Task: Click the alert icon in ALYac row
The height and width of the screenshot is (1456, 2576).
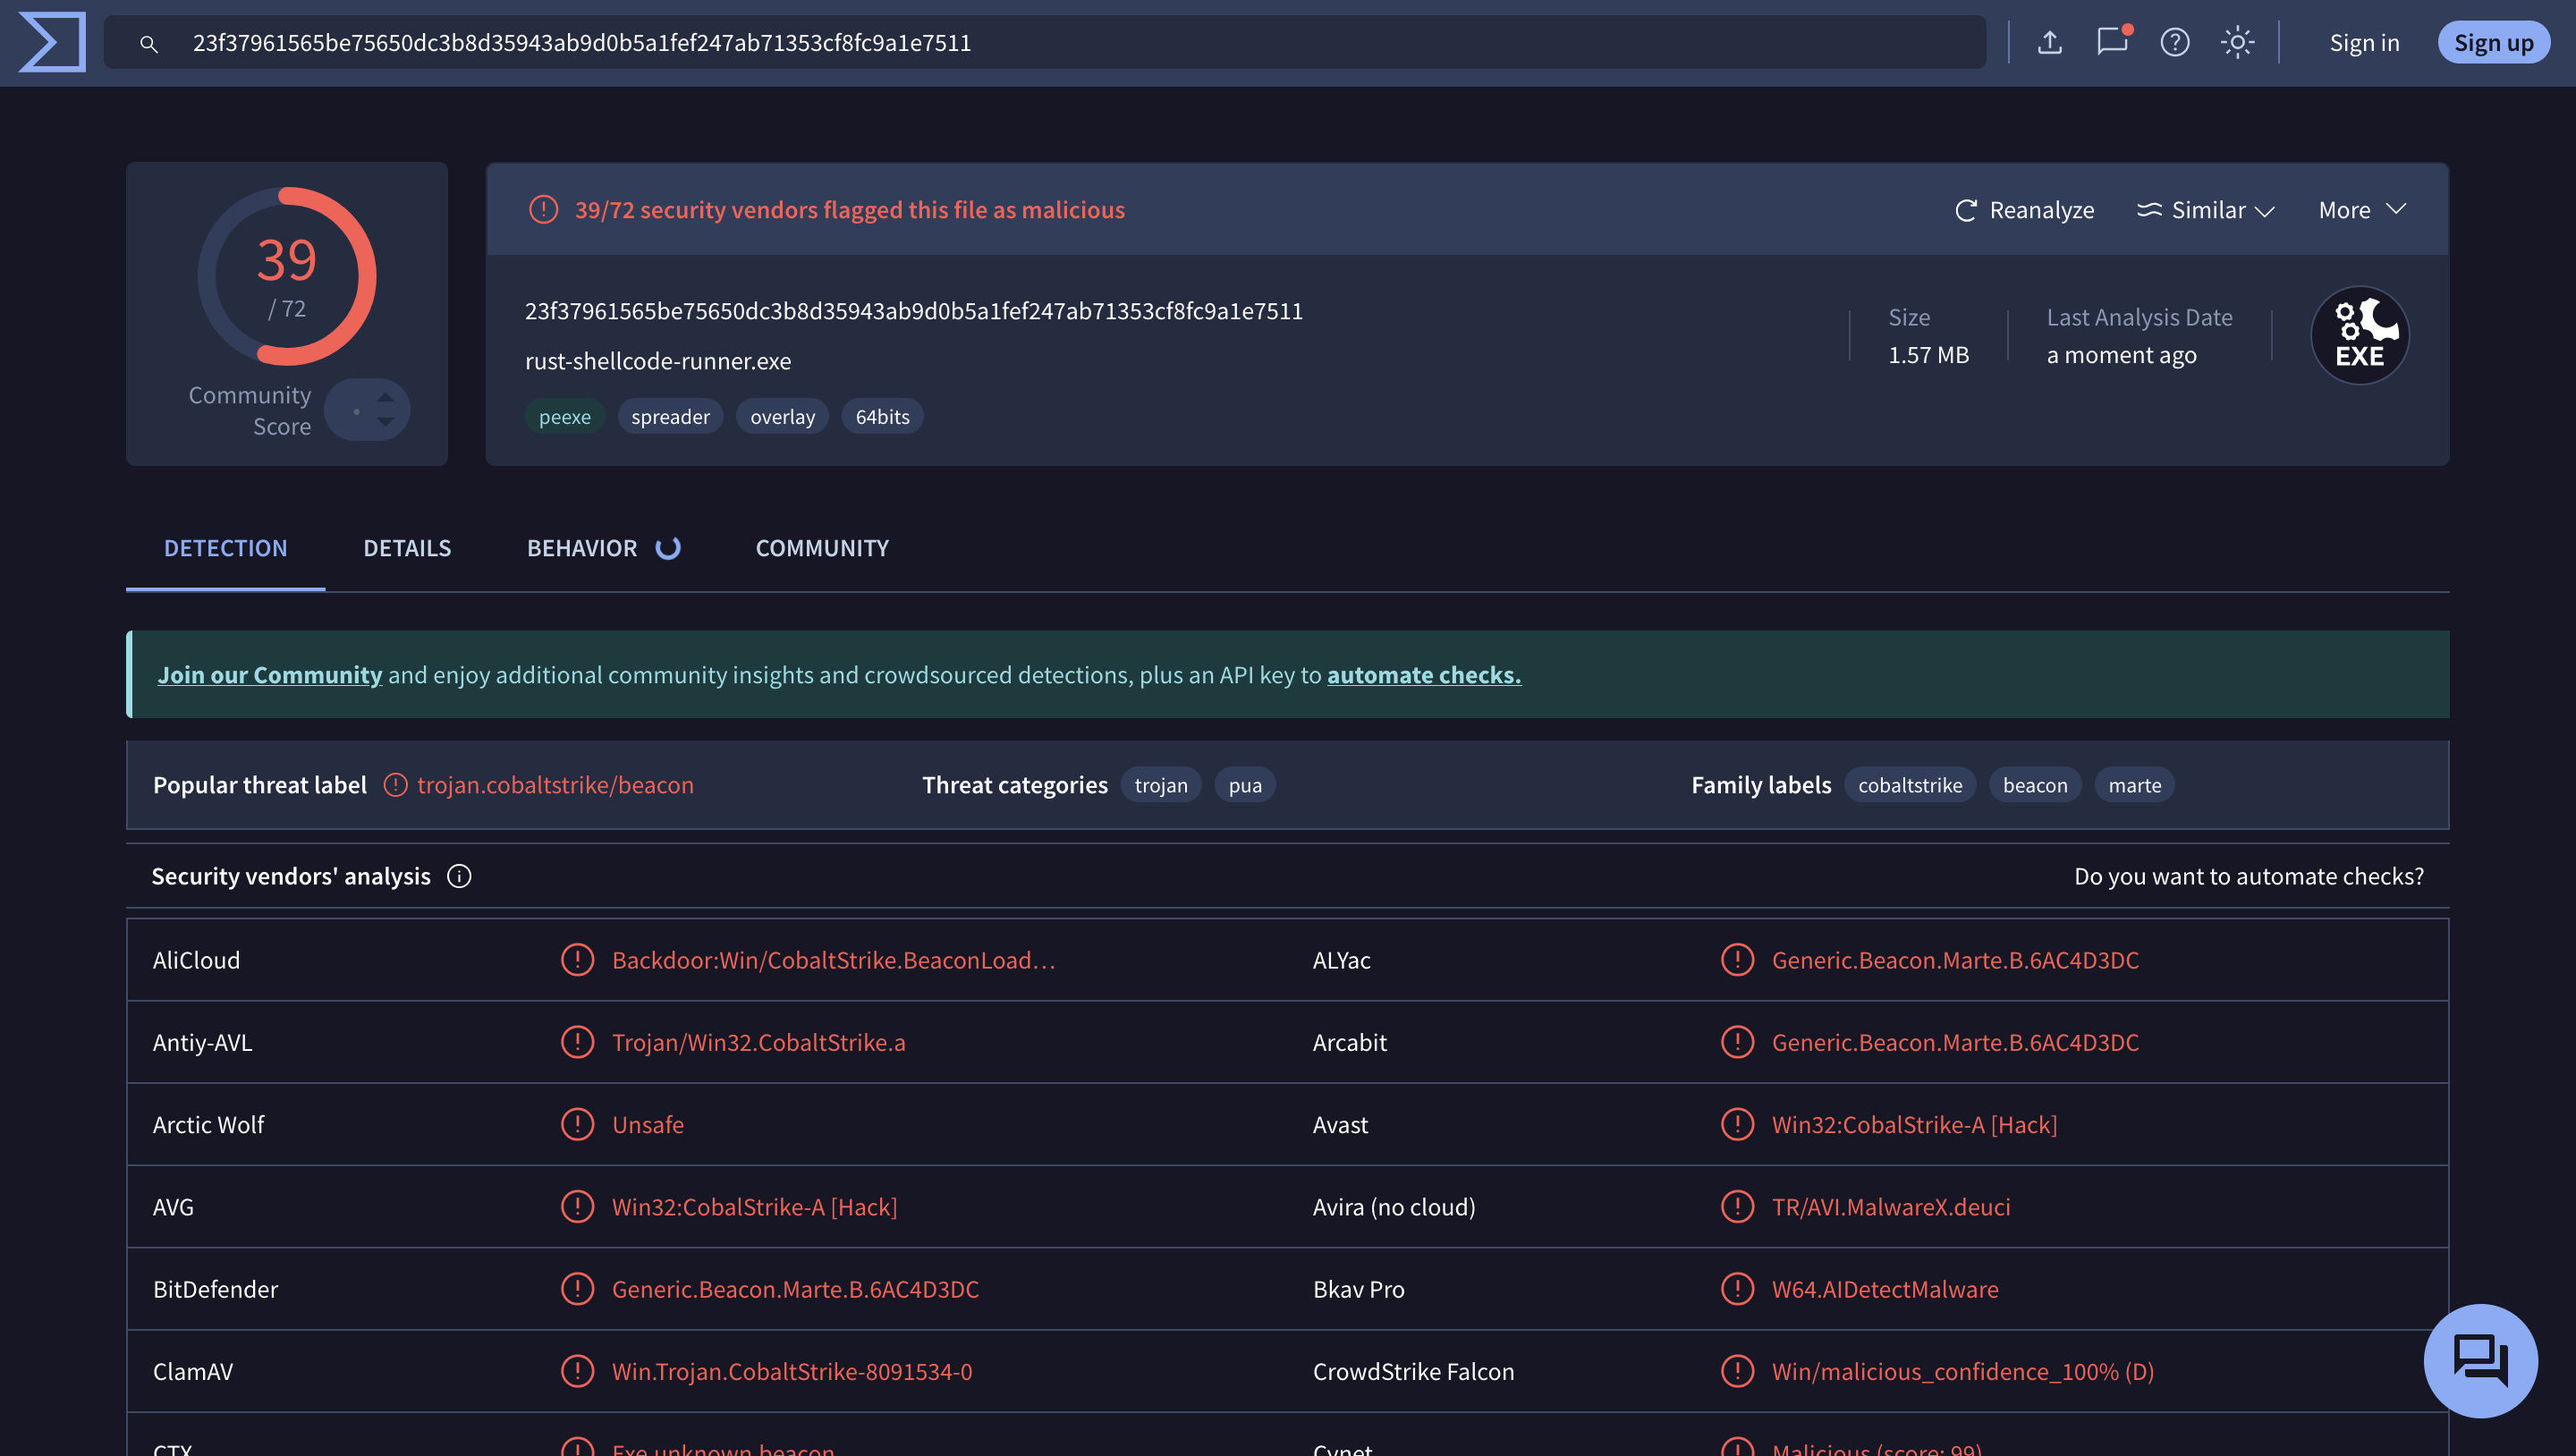Action: [x=1737, y=960]
